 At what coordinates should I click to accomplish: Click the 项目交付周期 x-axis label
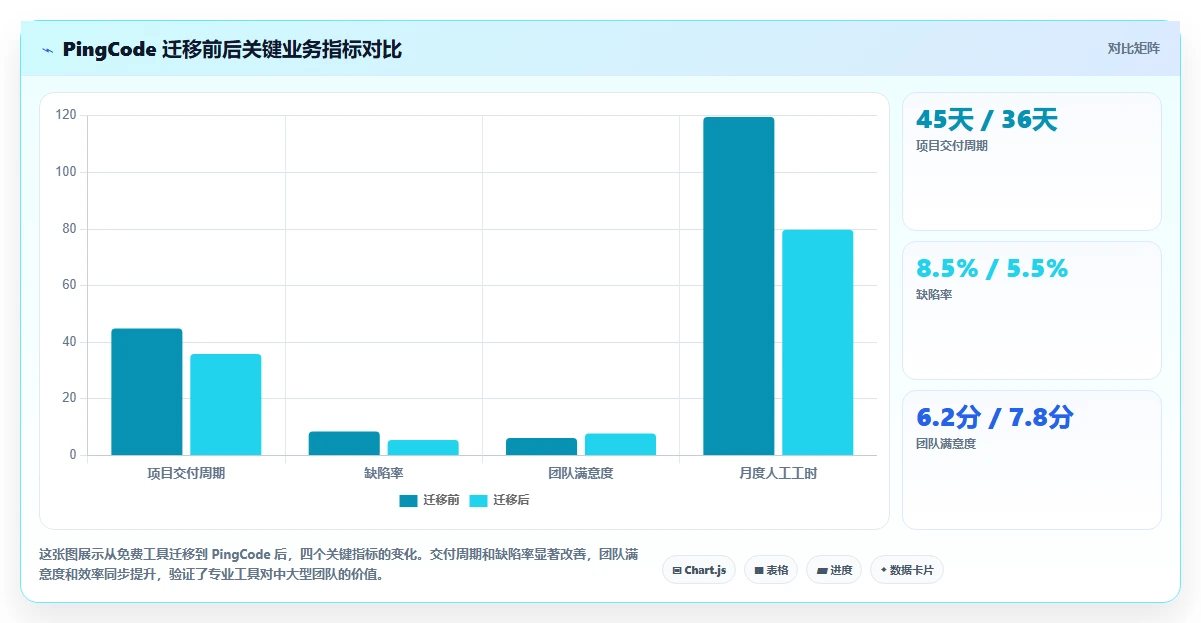[x=186, y=473]
